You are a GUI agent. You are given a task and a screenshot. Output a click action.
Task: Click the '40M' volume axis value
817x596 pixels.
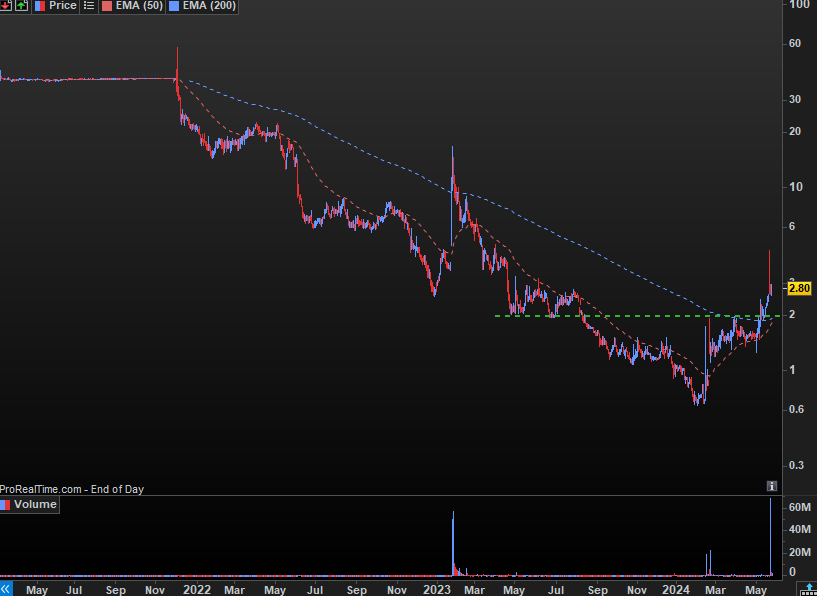799,529
